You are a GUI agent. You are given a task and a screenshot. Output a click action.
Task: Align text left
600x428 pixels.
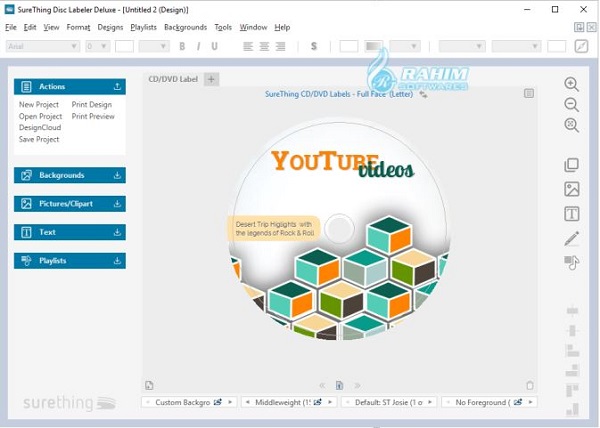(x=248, y=46)
